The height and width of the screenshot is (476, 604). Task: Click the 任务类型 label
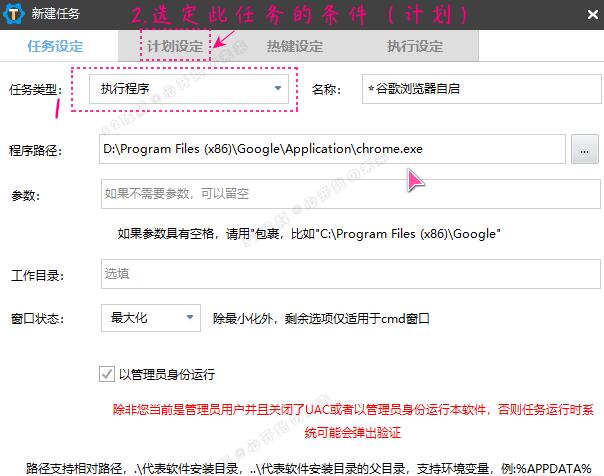[35, 90]
